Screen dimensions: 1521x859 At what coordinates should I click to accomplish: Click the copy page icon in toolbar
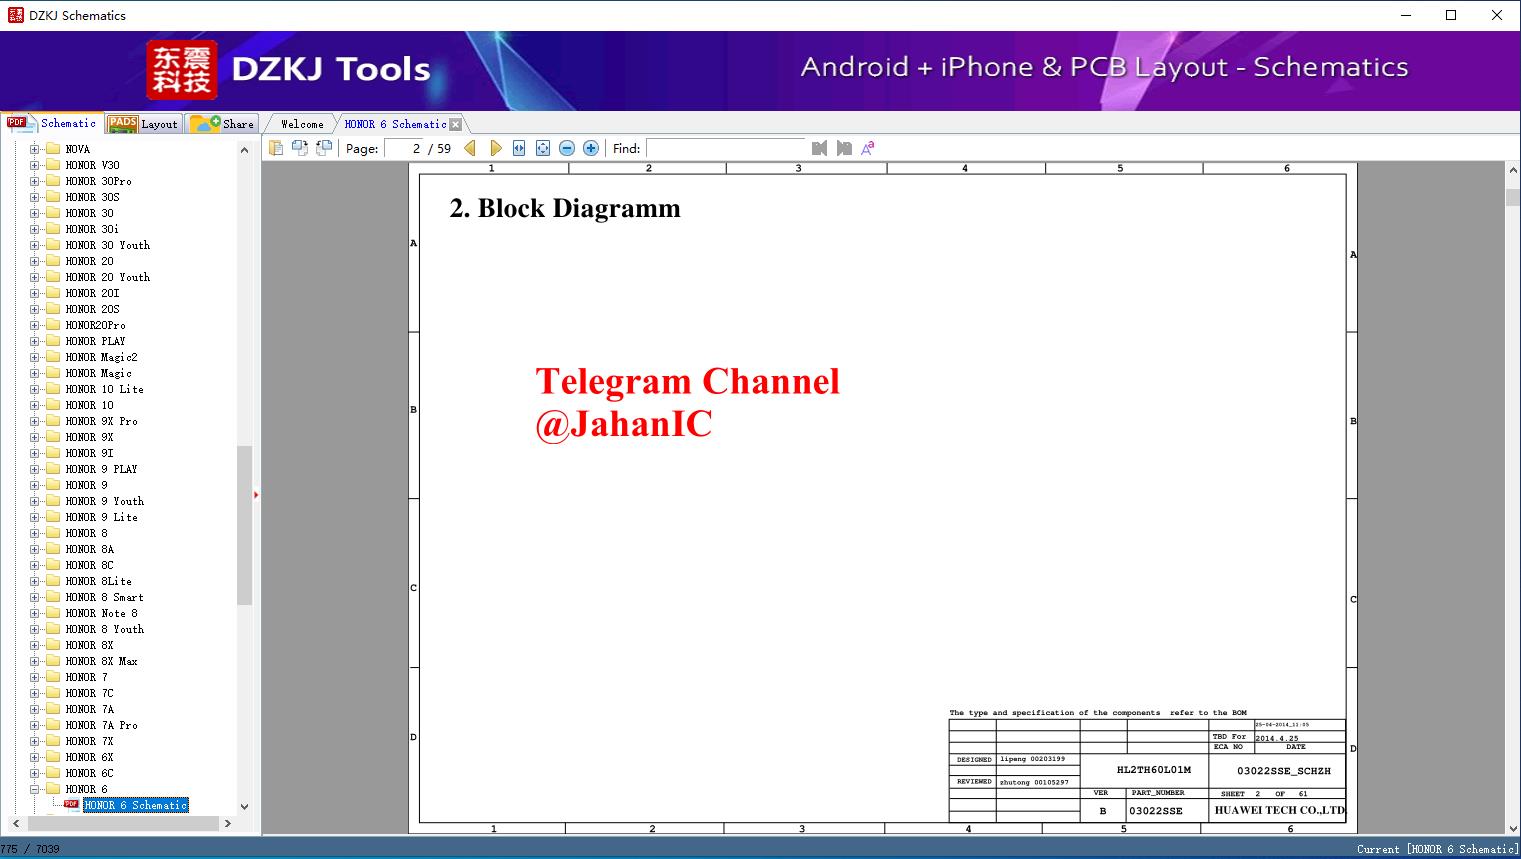tap(276, 148)
